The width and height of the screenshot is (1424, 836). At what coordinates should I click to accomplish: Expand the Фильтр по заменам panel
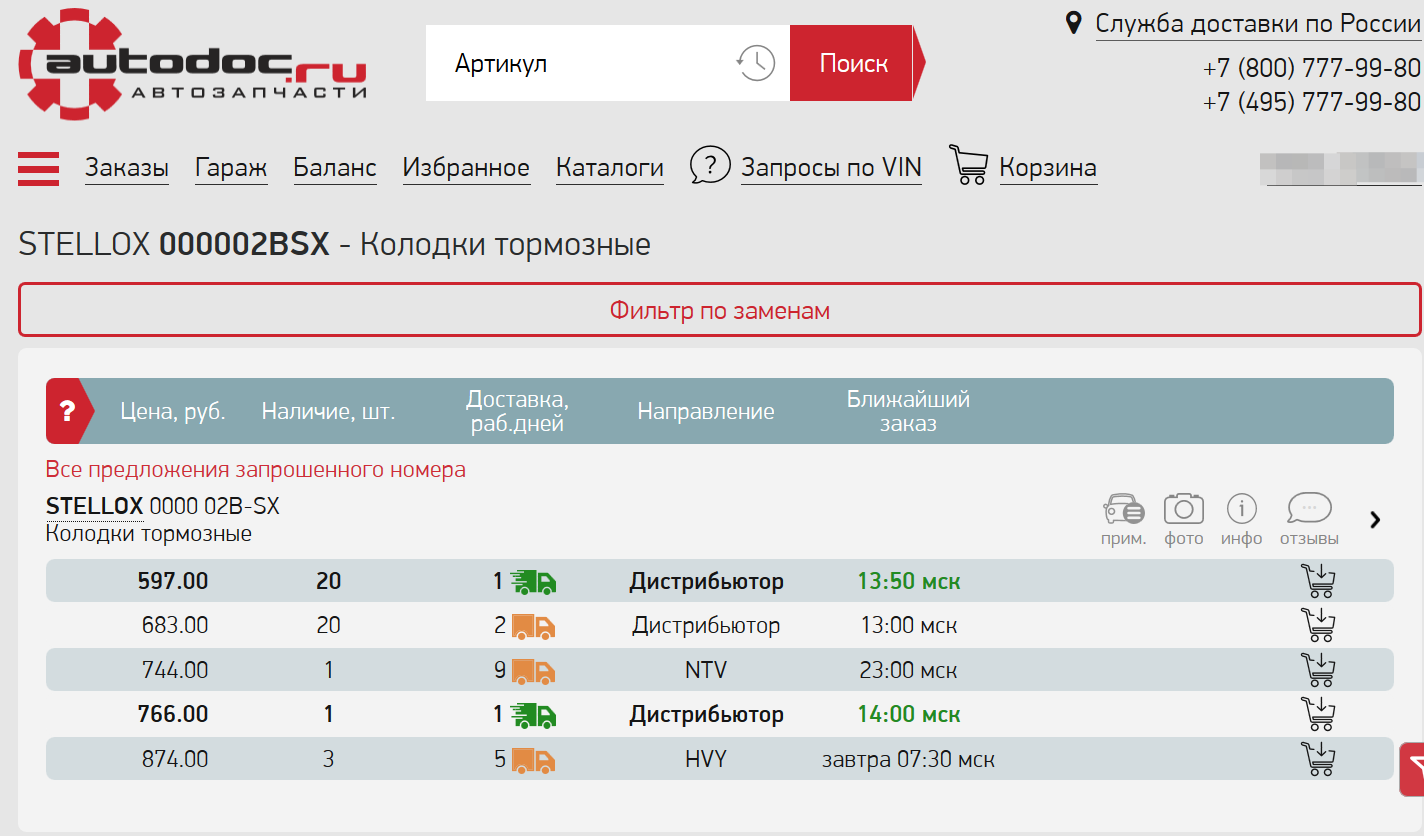[x=719, y=310]
